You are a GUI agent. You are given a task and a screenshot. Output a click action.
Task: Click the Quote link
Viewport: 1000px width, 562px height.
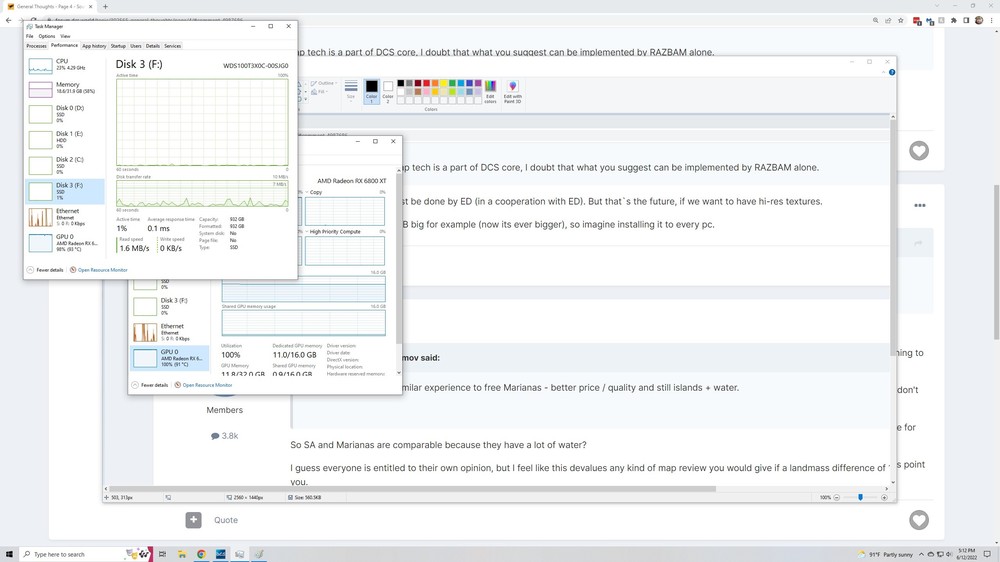coord(226,520)
